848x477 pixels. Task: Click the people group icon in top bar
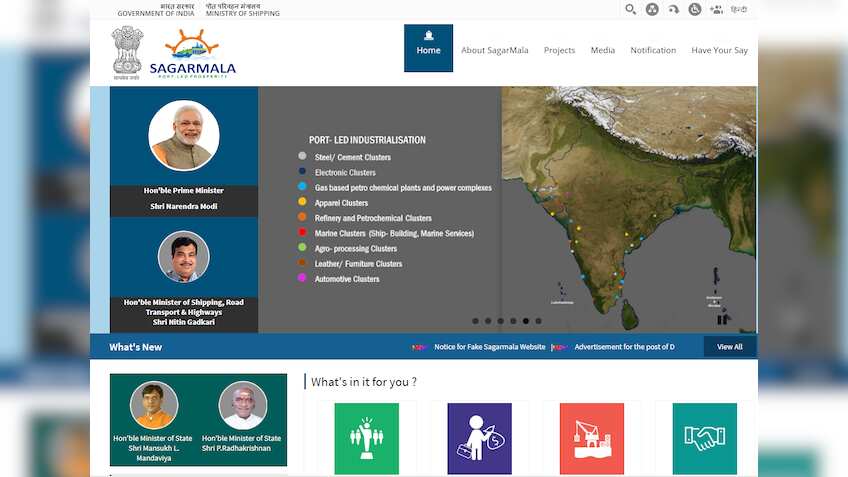pyautogui.click(x=717, y=9)
